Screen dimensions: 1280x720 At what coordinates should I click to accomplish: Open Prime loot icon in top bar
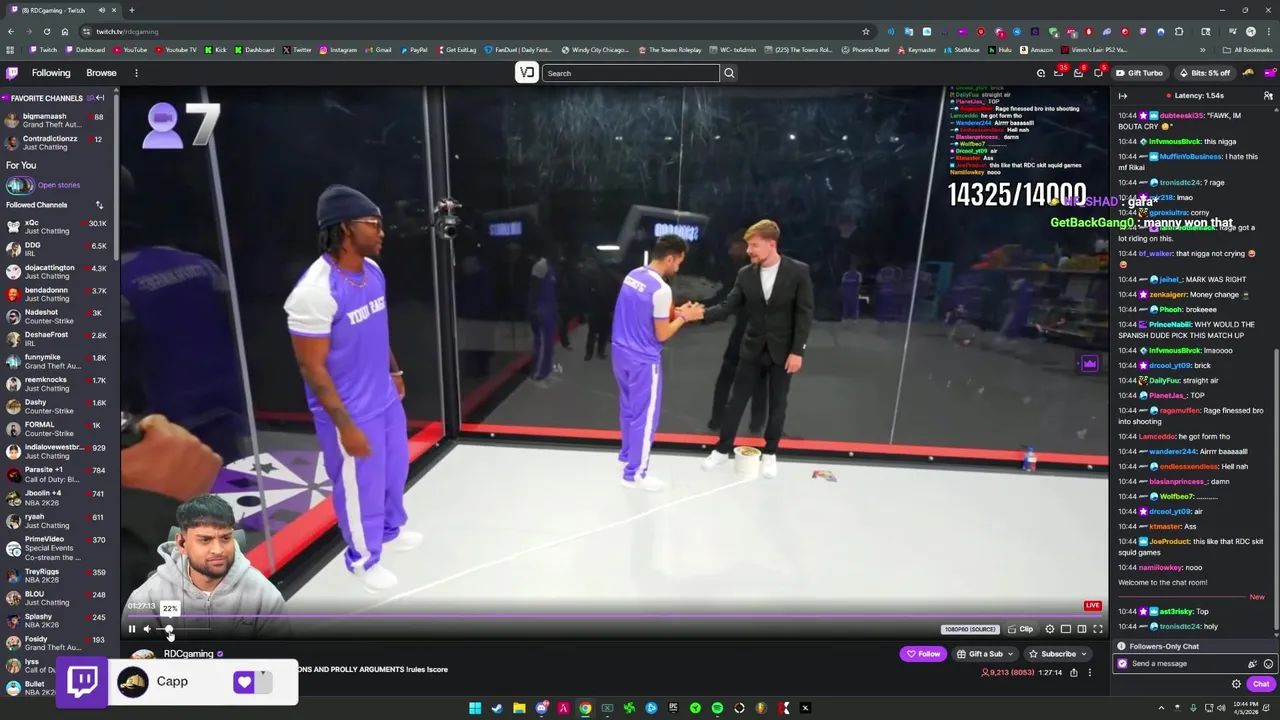(x=1041, y=73)
